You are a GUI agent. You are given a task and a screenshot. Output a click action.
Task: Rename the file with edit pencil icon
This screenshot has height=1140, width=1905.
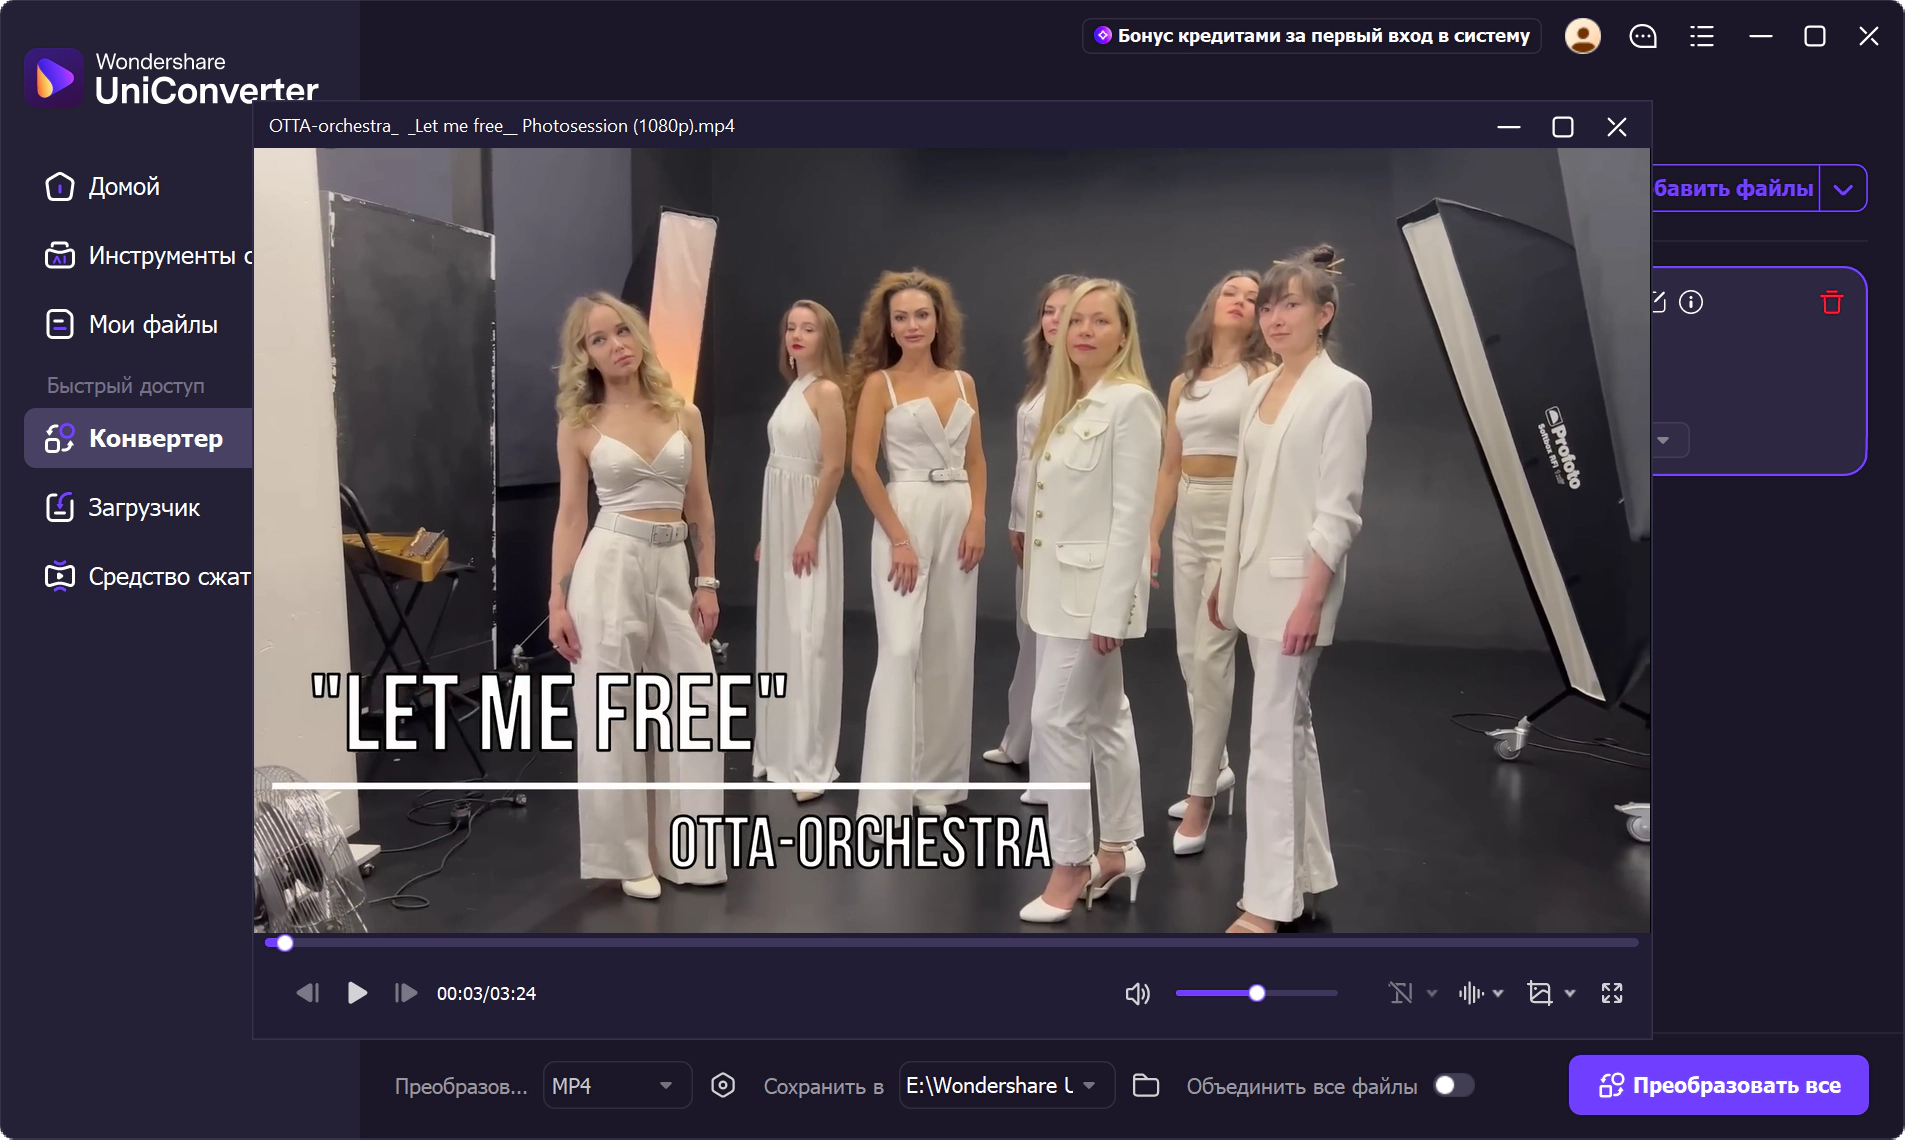coord(1659,302)
